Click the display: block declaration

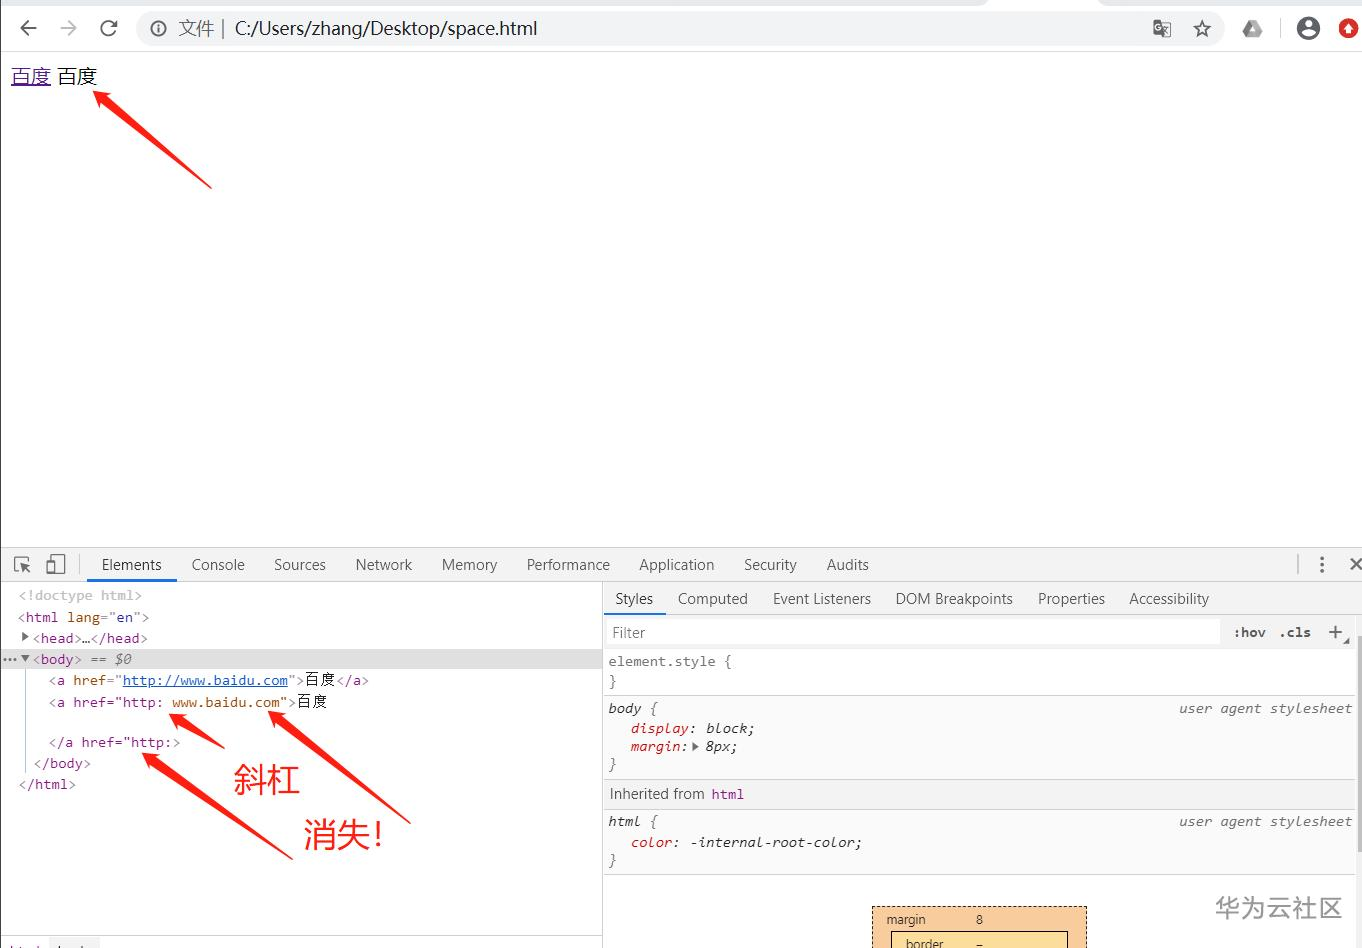tap(692, 728)
